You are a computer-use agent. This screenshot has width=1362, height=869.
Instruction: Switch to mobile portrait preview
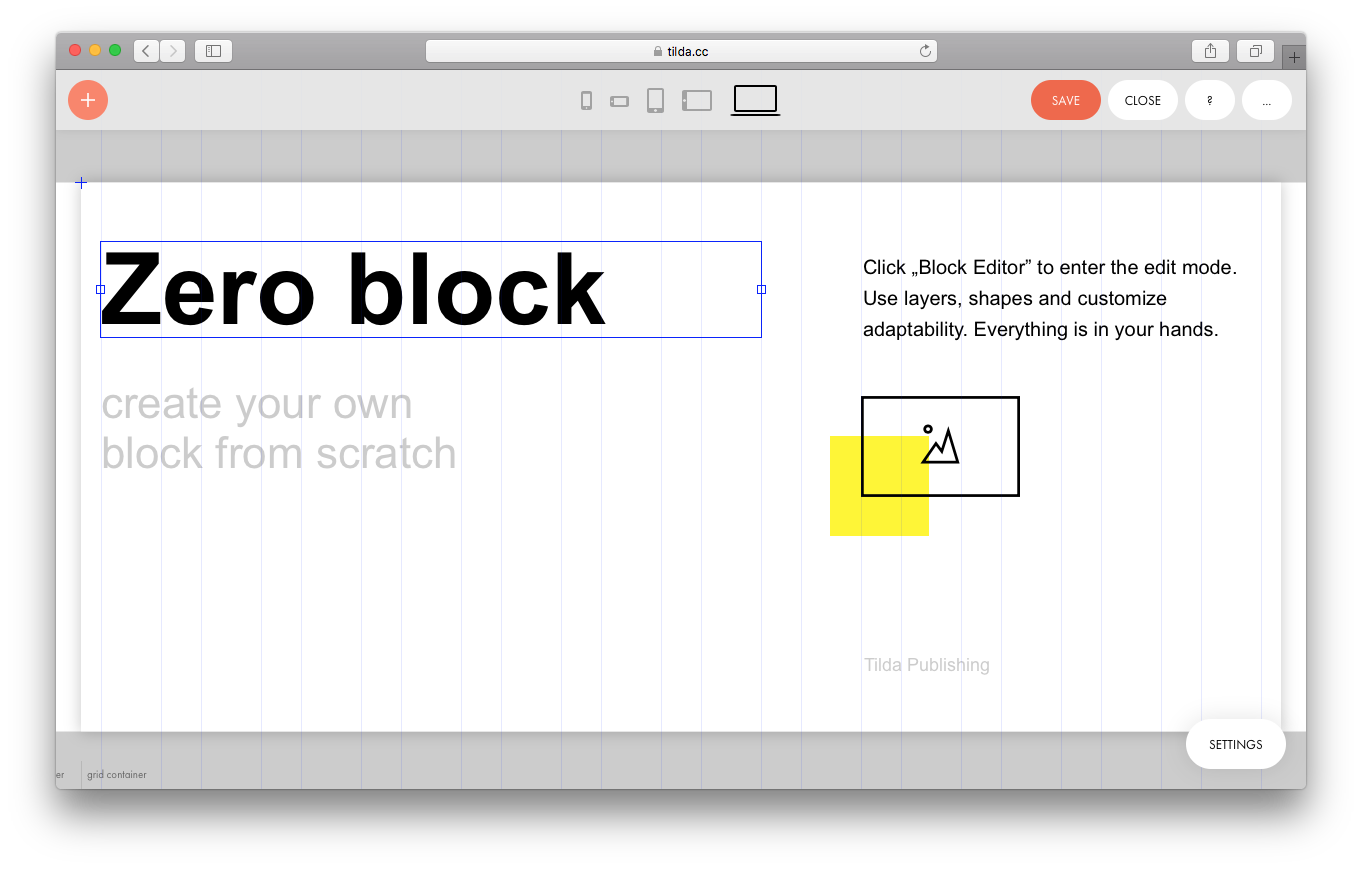tap(587, 100)
